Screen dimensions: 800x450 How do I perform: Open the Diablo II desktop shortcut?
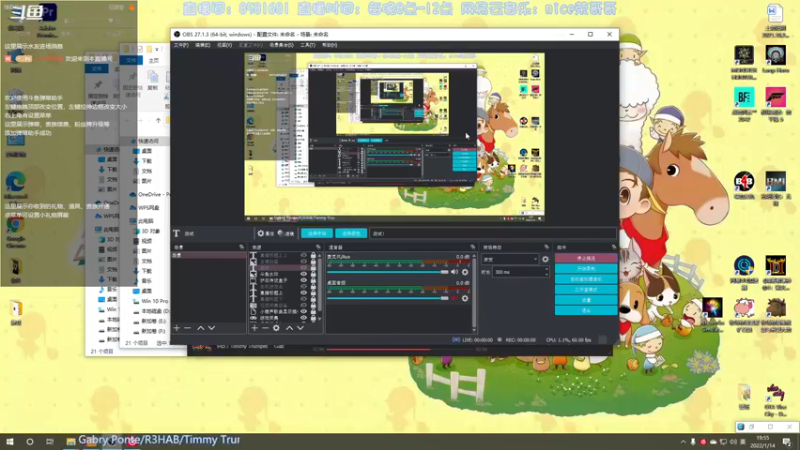[x=776, y=272]
